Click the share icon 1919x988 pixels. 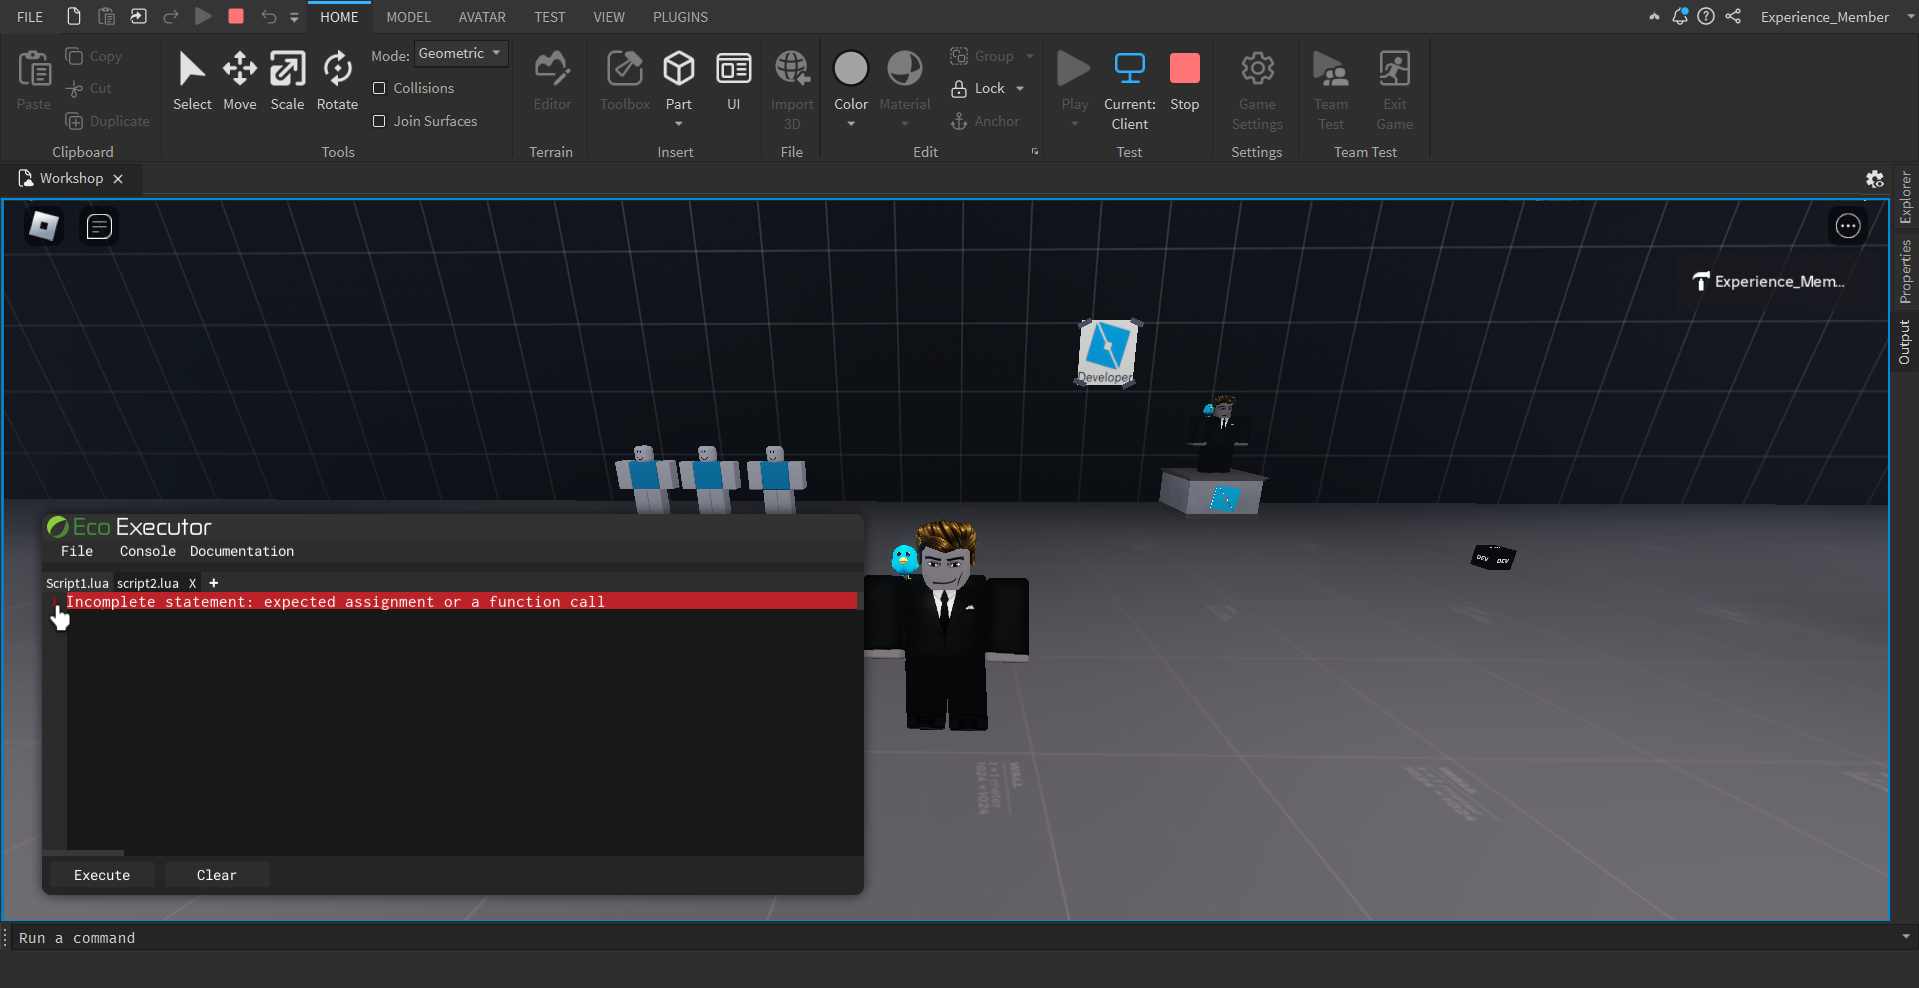pyautogui.click(x=1733, y=16)
